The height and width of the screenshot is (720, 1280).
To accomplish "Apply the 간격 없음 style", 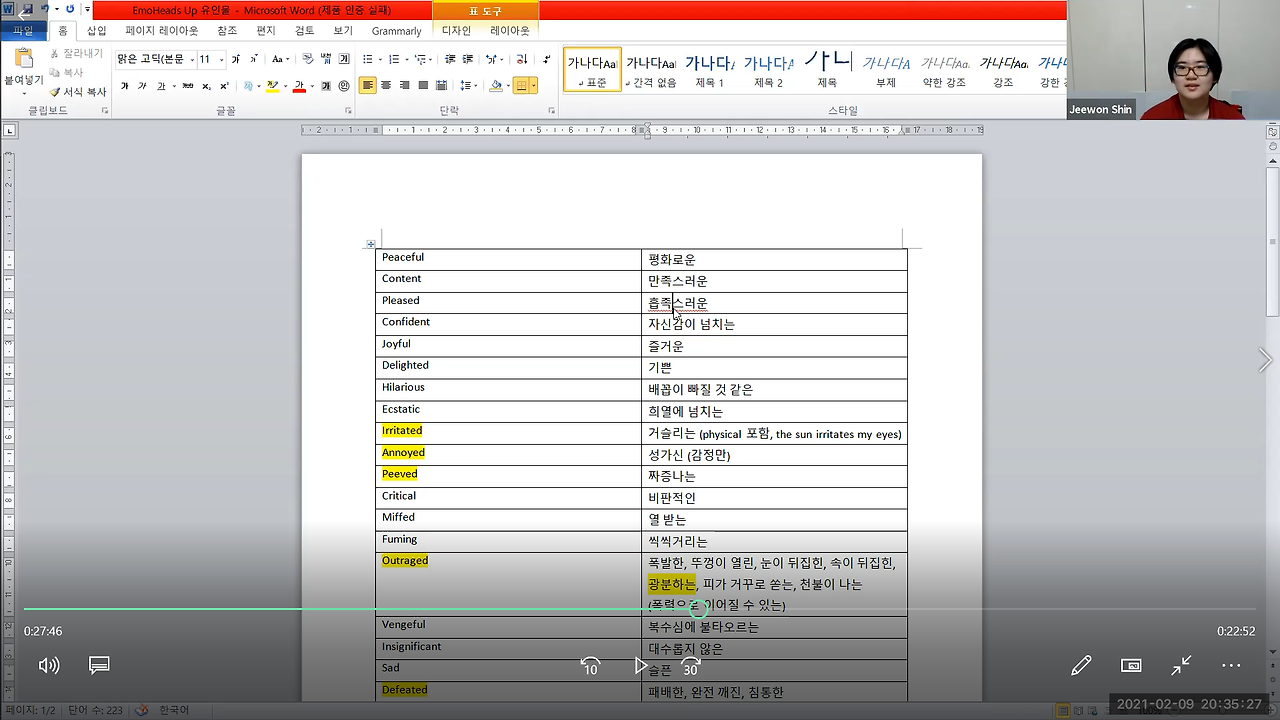I will pyautogui.click(x=651, y=69).
